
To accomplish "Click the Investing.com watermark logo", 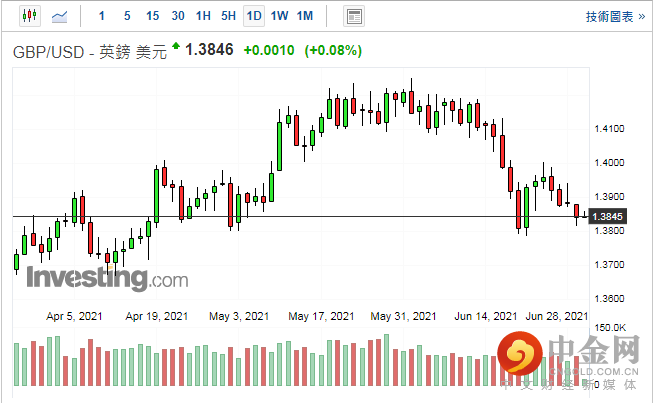I will point(105,277).
